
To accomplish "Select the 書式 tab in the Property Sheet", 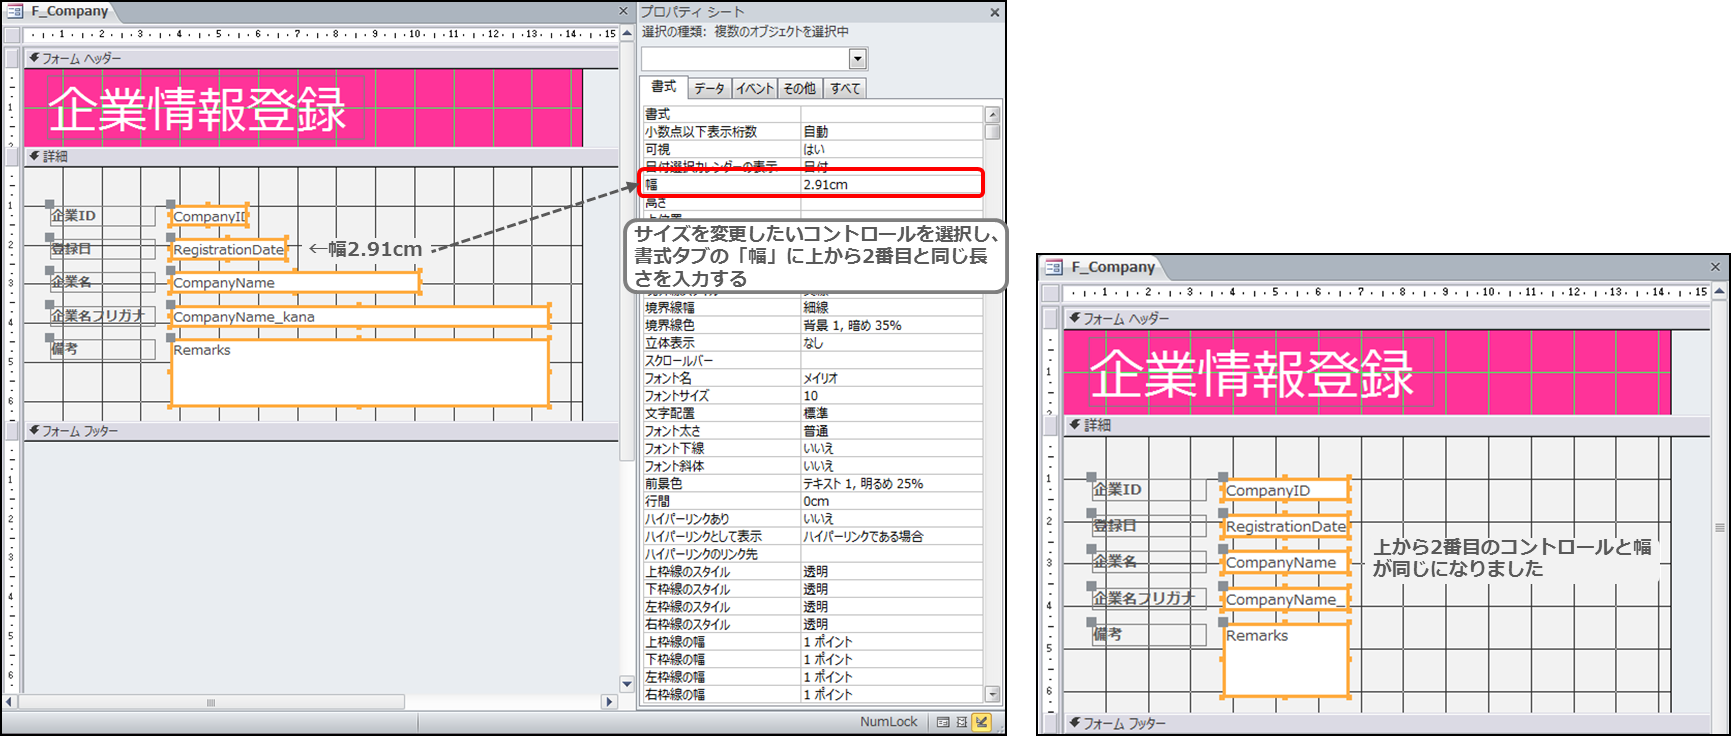I will point(663,87).
